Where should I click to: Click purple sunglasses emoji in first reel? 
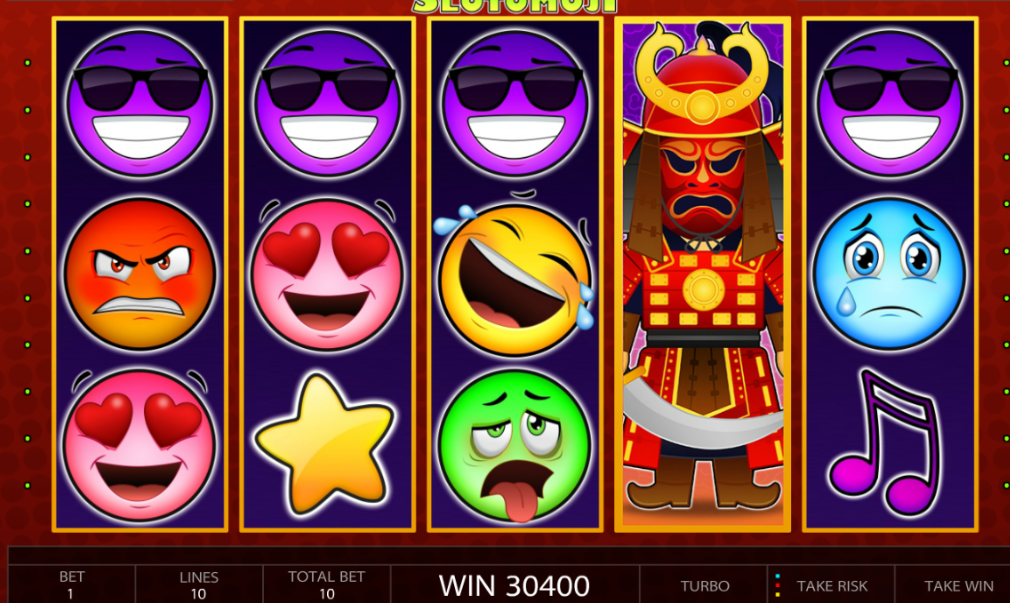click(140, 103)
